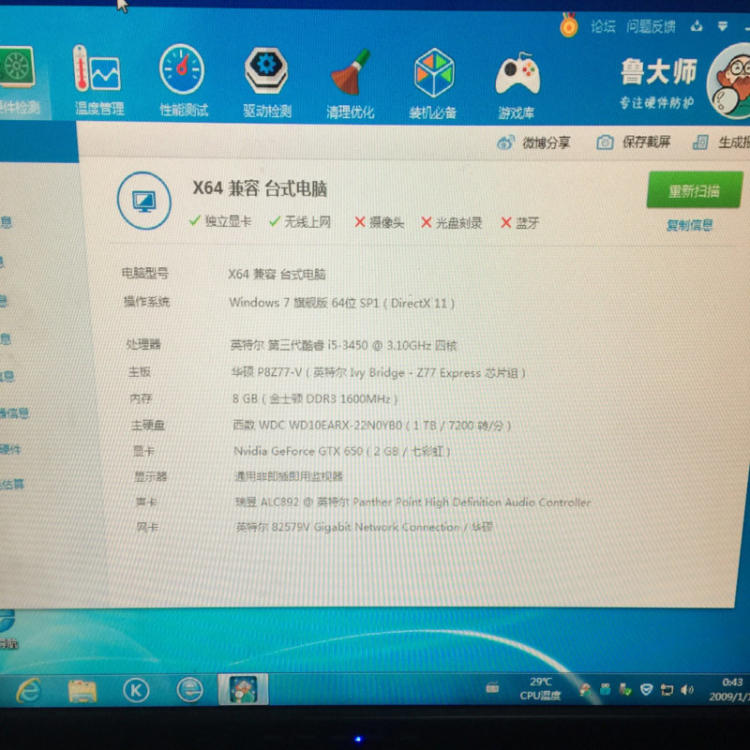Open Internet Explorer from the taskbar
The image size is (750, 750).
pyautogui.click(x=29, y=690)
